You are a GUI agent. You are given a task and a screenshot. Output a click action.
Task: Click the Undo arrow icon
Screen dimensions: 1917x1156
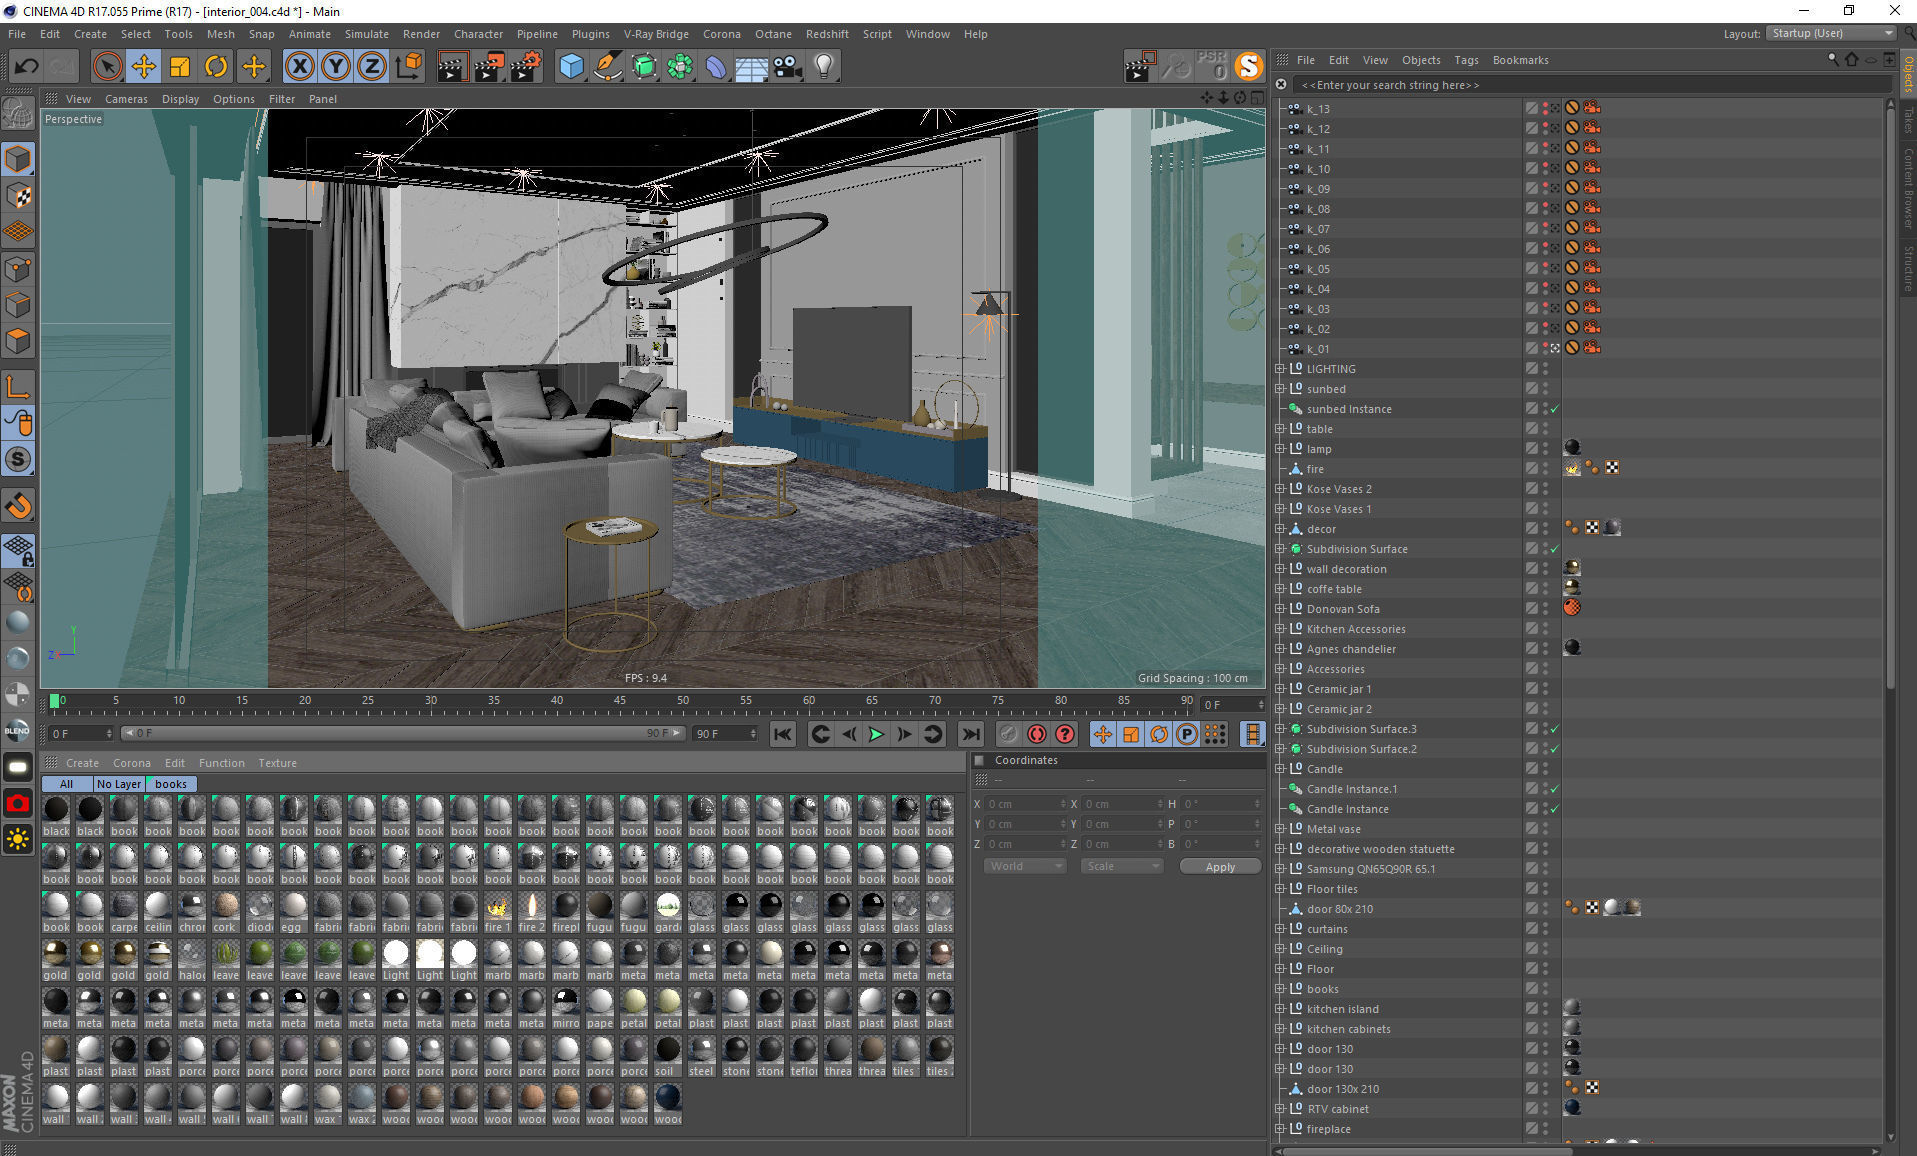coord(26,67)
